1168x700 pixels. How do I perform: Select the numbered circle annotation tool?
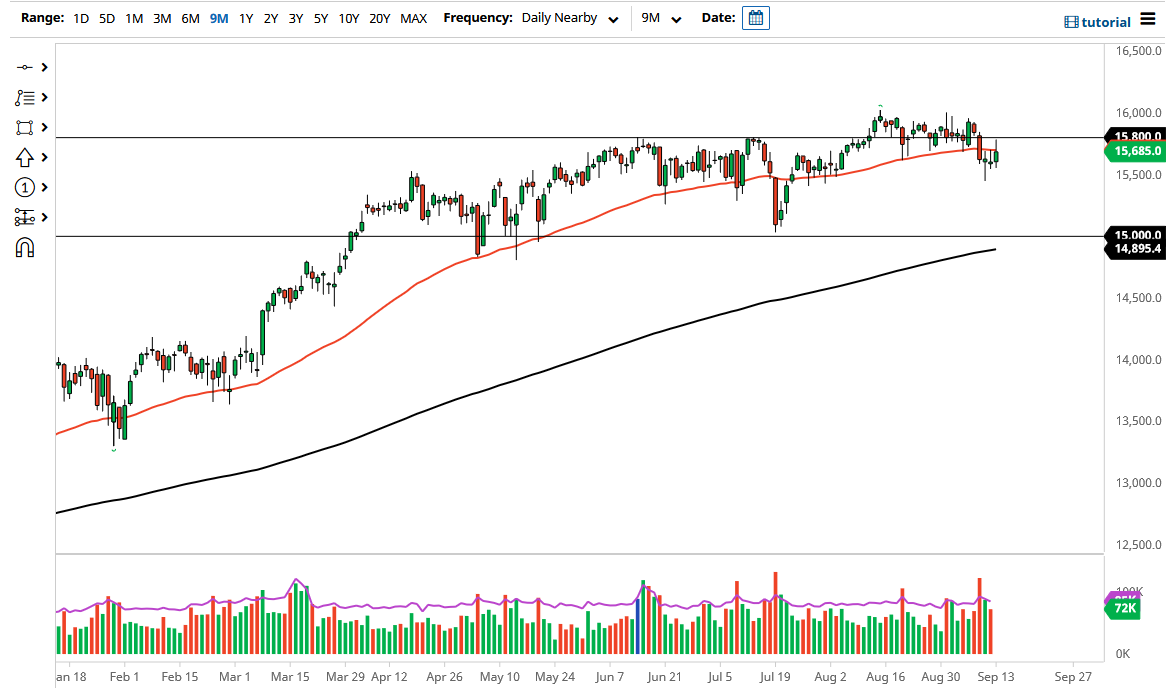(x=25, y=187)
